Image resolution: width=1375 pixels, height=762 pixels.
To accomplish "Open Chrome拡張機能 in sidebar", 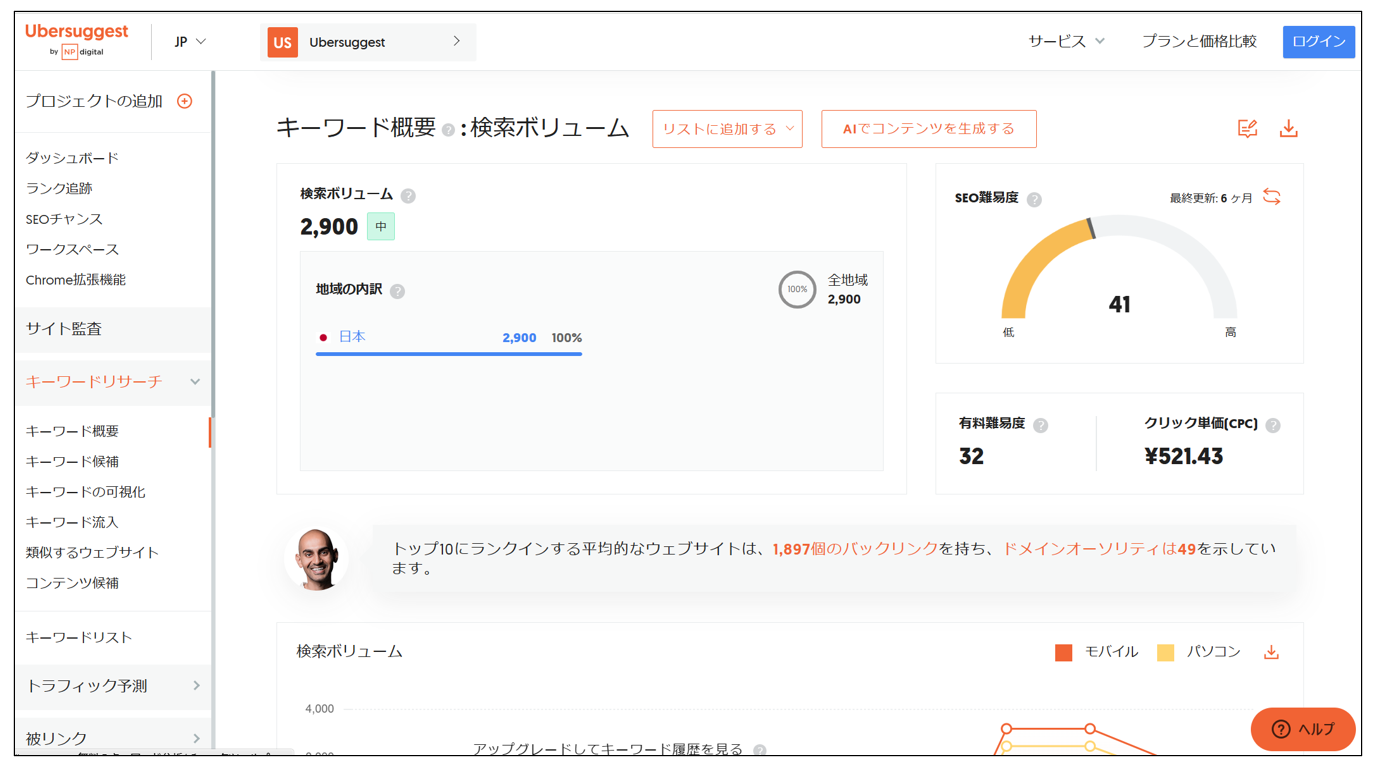I will (76, 280).
